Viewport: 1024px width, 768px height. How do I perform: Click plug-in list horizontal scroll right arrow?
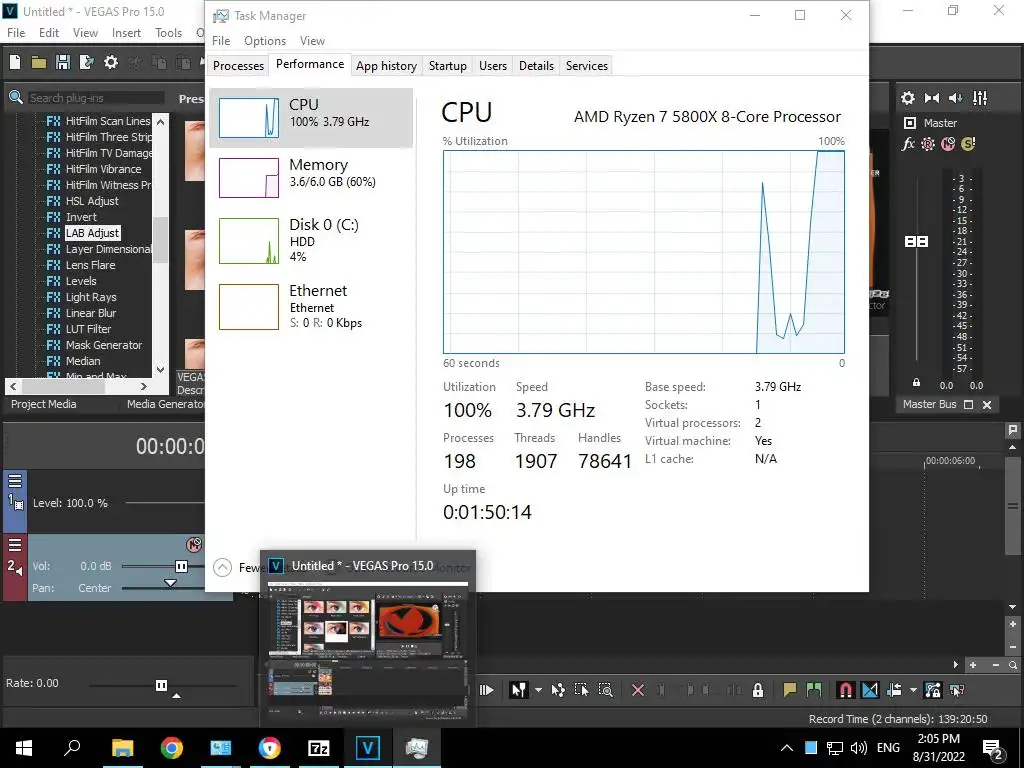coord(144,386)
